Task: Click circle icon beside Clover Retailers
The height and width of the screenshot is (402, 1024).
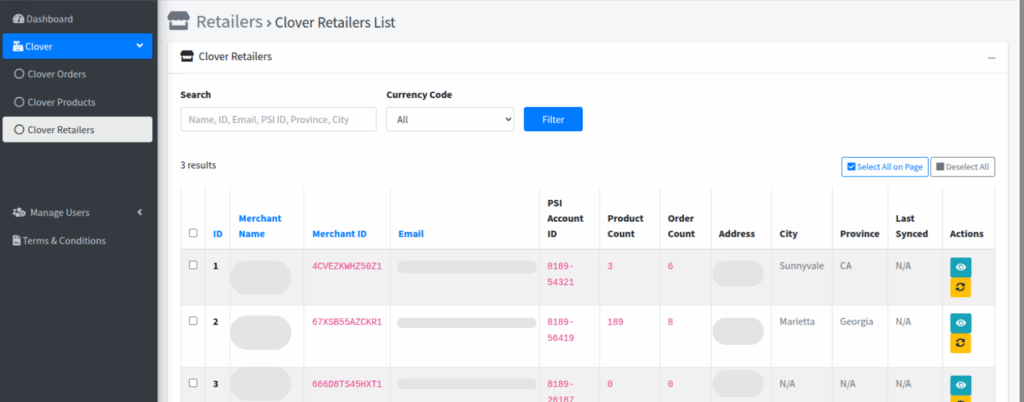Action: (x=19, y=130)
